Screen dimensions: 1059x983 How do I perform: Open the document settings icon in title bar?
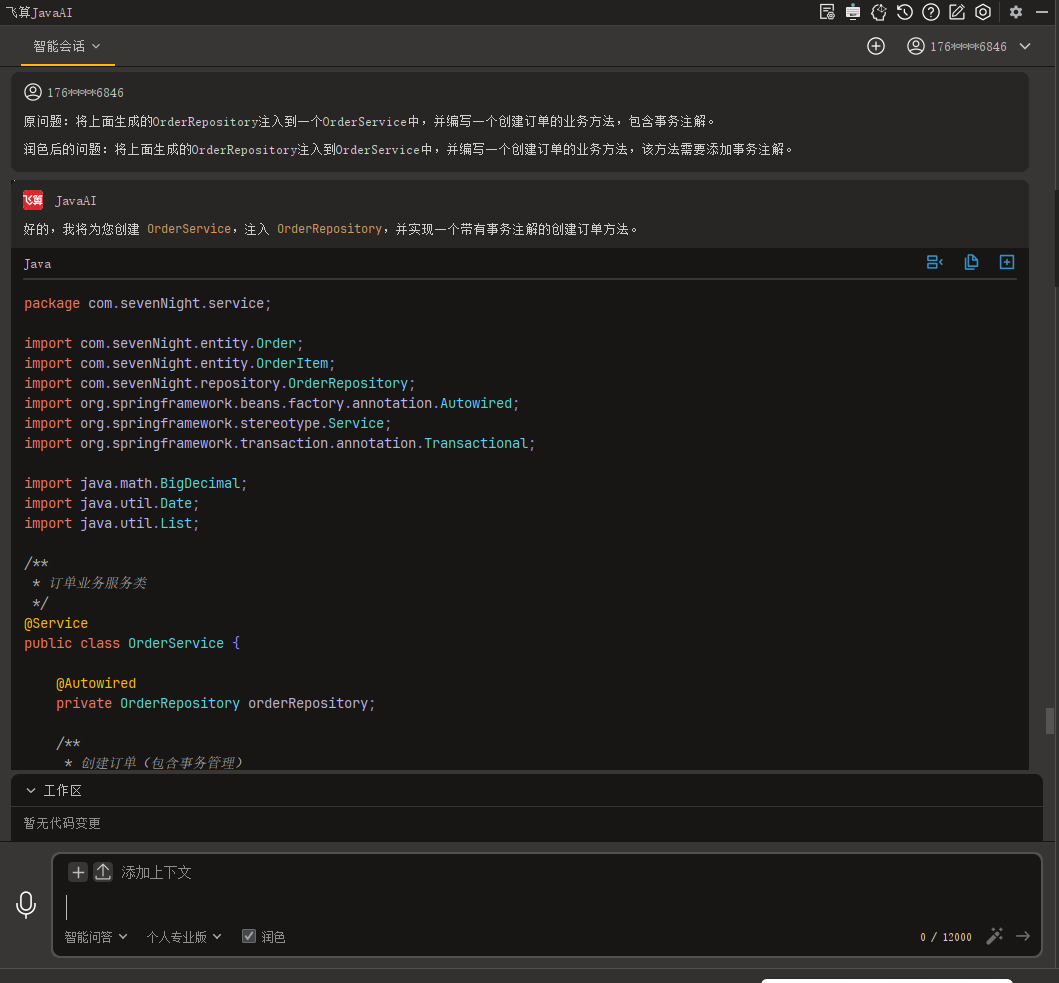(x=827, y=12)
